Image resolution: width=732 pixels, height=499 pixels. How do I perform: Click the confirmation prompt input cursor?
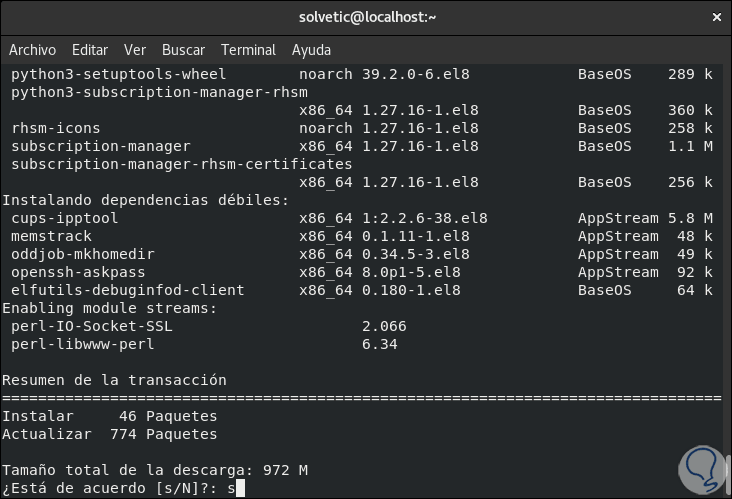tap(239, 489)
